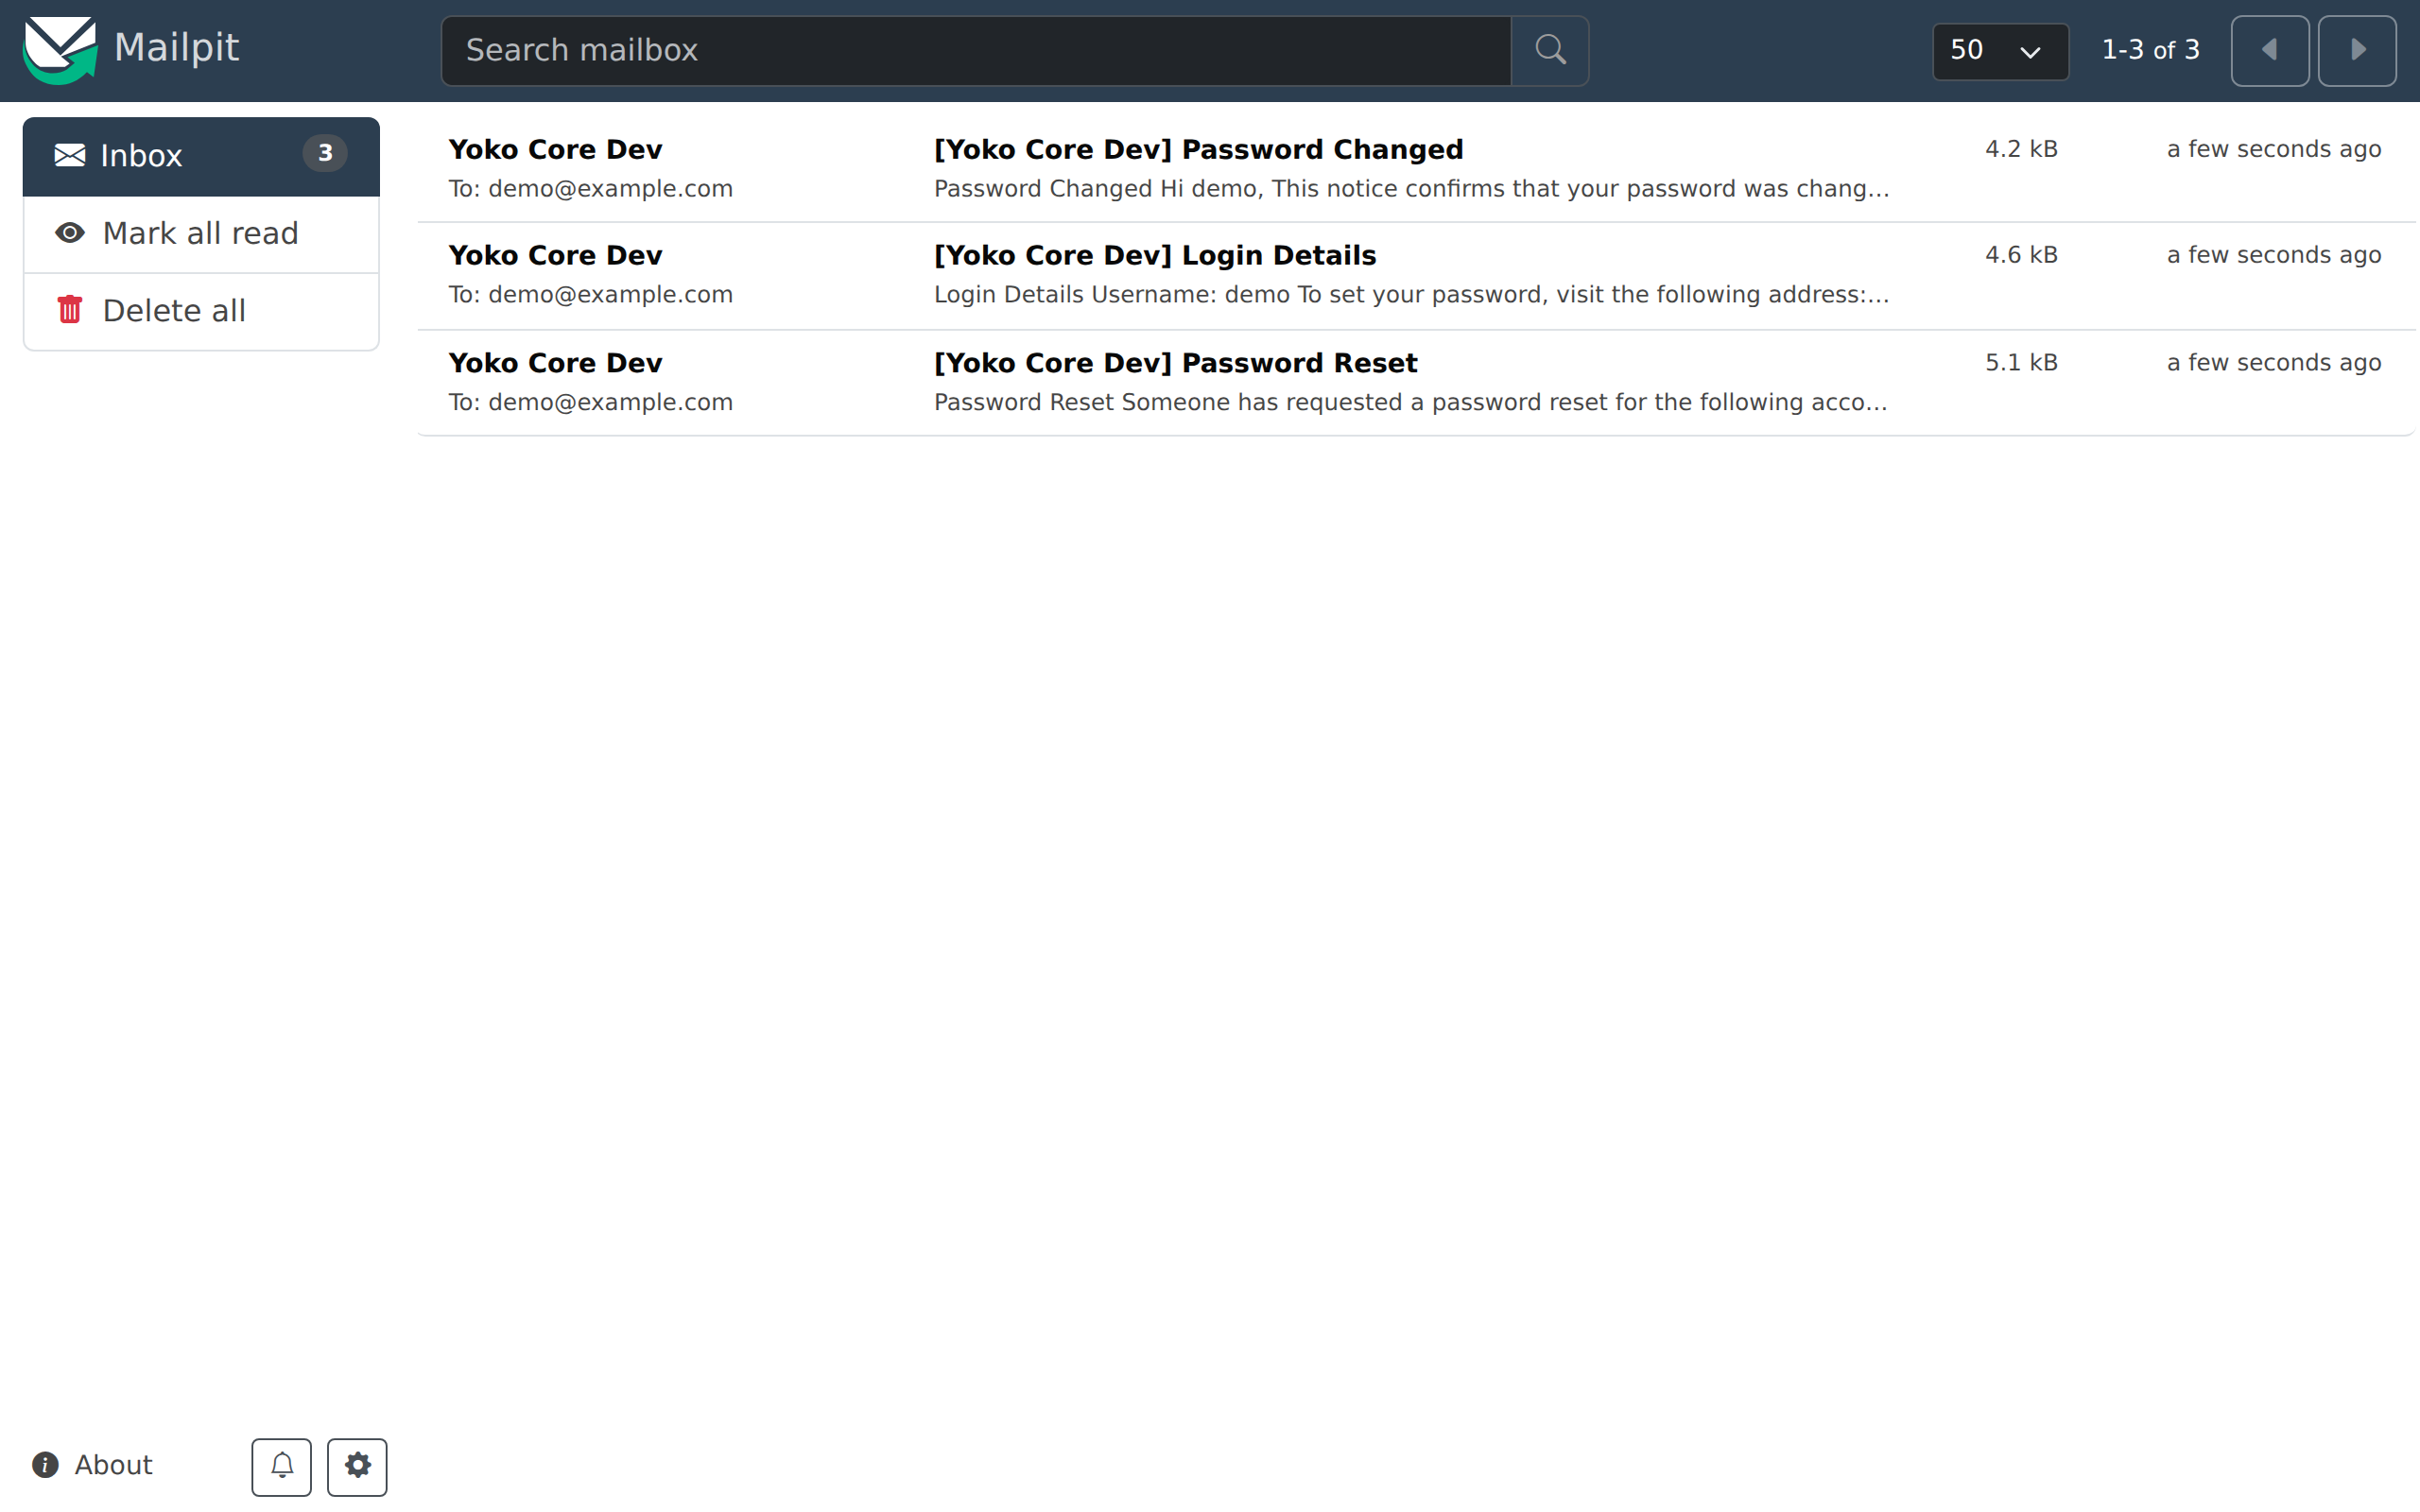This screenshot has width=2420, height=1512.
Task: Click the 4.6 kB size value
Action: [2021, 255]
